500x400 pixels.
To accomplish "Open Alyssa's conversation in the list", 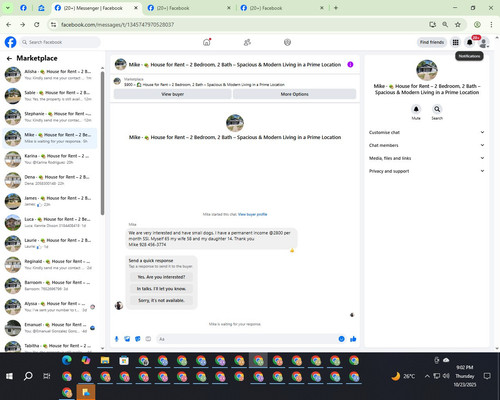I will click(50, 307).
